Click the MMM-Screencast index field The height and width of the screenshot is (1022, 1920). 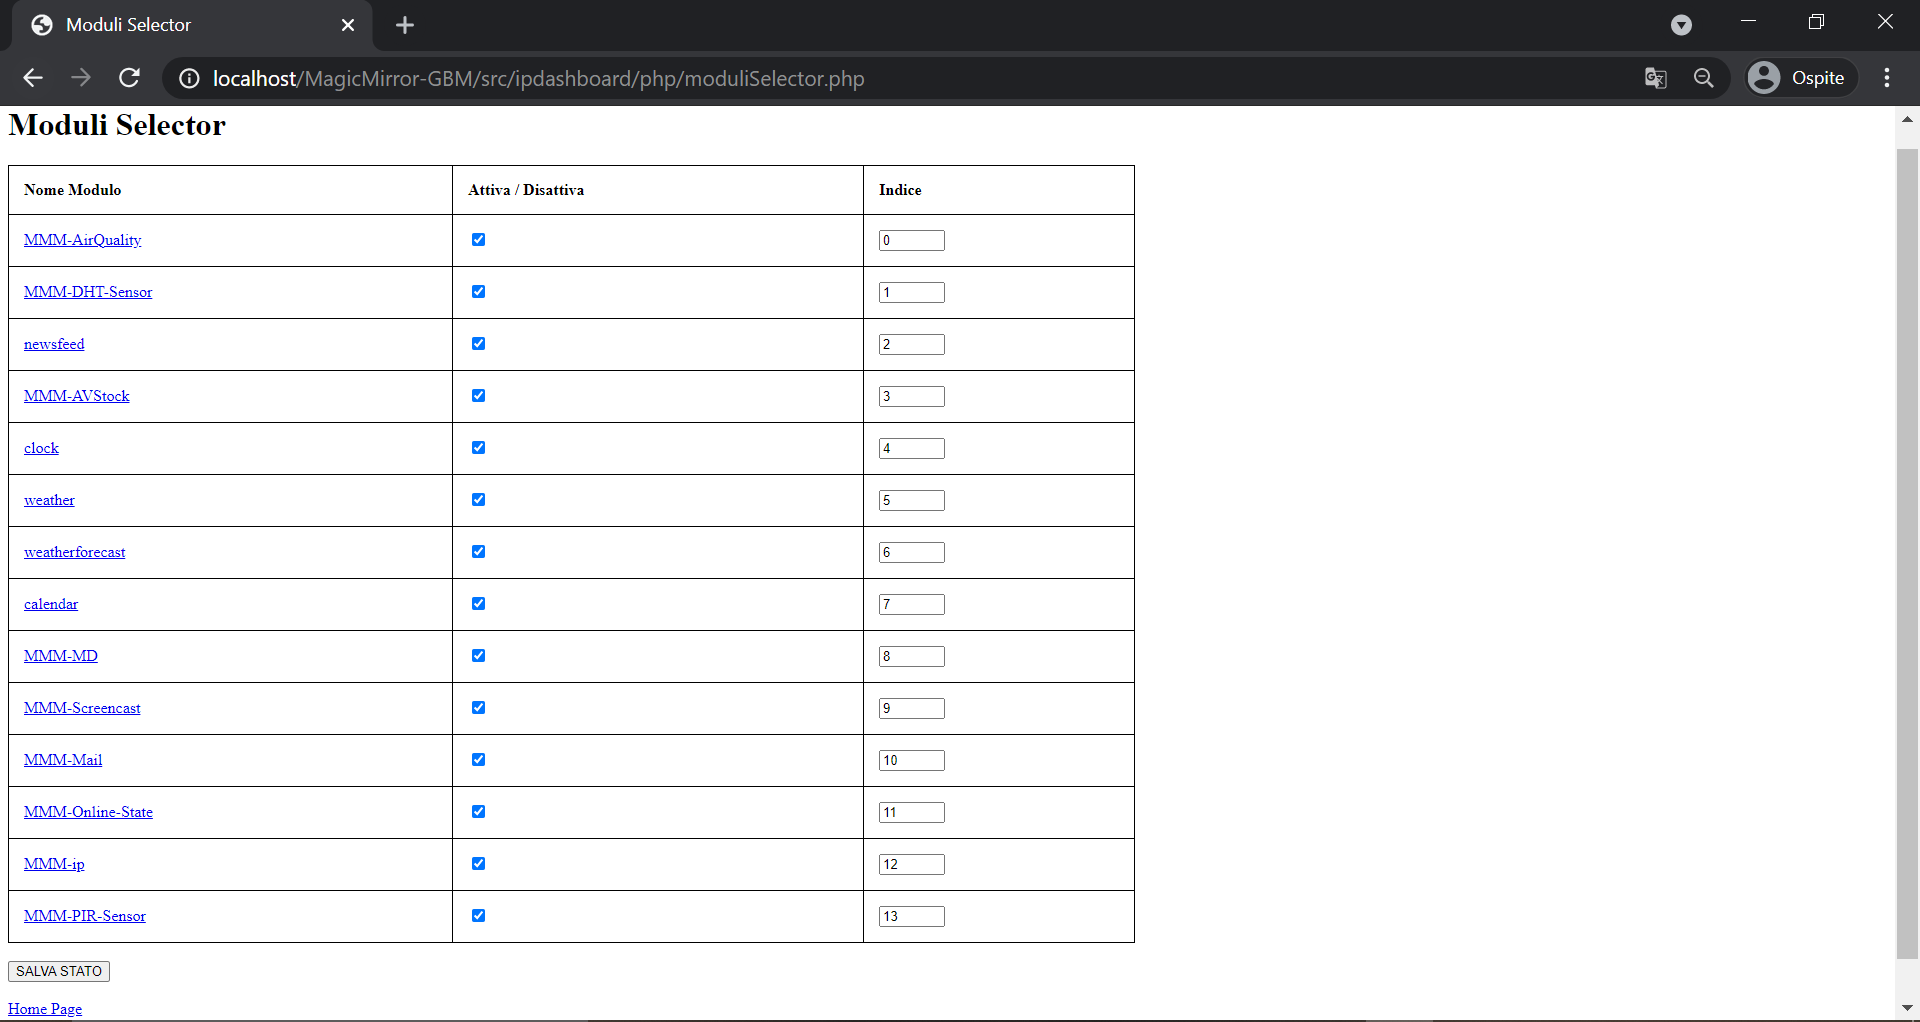[912, 708]
